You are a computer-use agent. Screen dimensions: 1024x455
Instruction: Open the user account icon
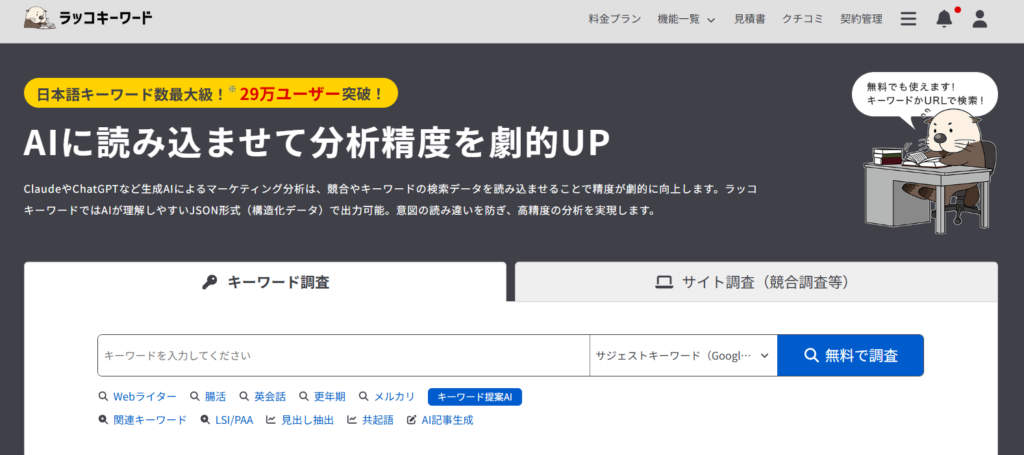point(980,19)
